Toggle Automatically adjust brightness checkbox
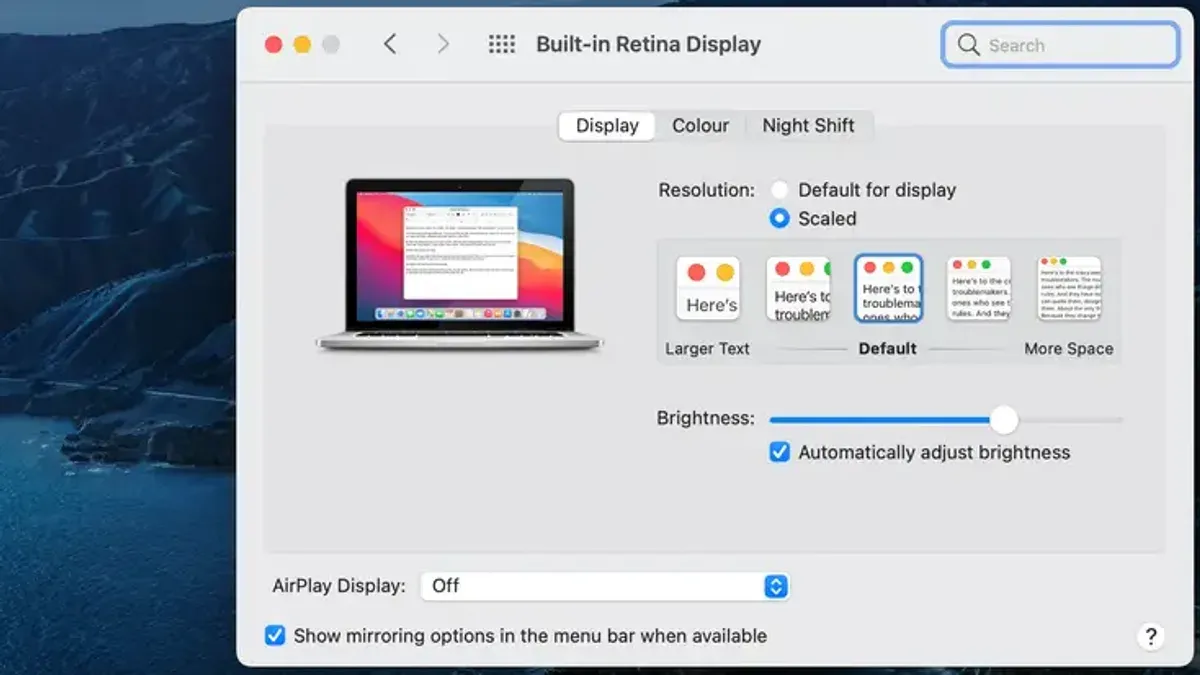This screenshot has width=1200, height=675. click(780, 453)
